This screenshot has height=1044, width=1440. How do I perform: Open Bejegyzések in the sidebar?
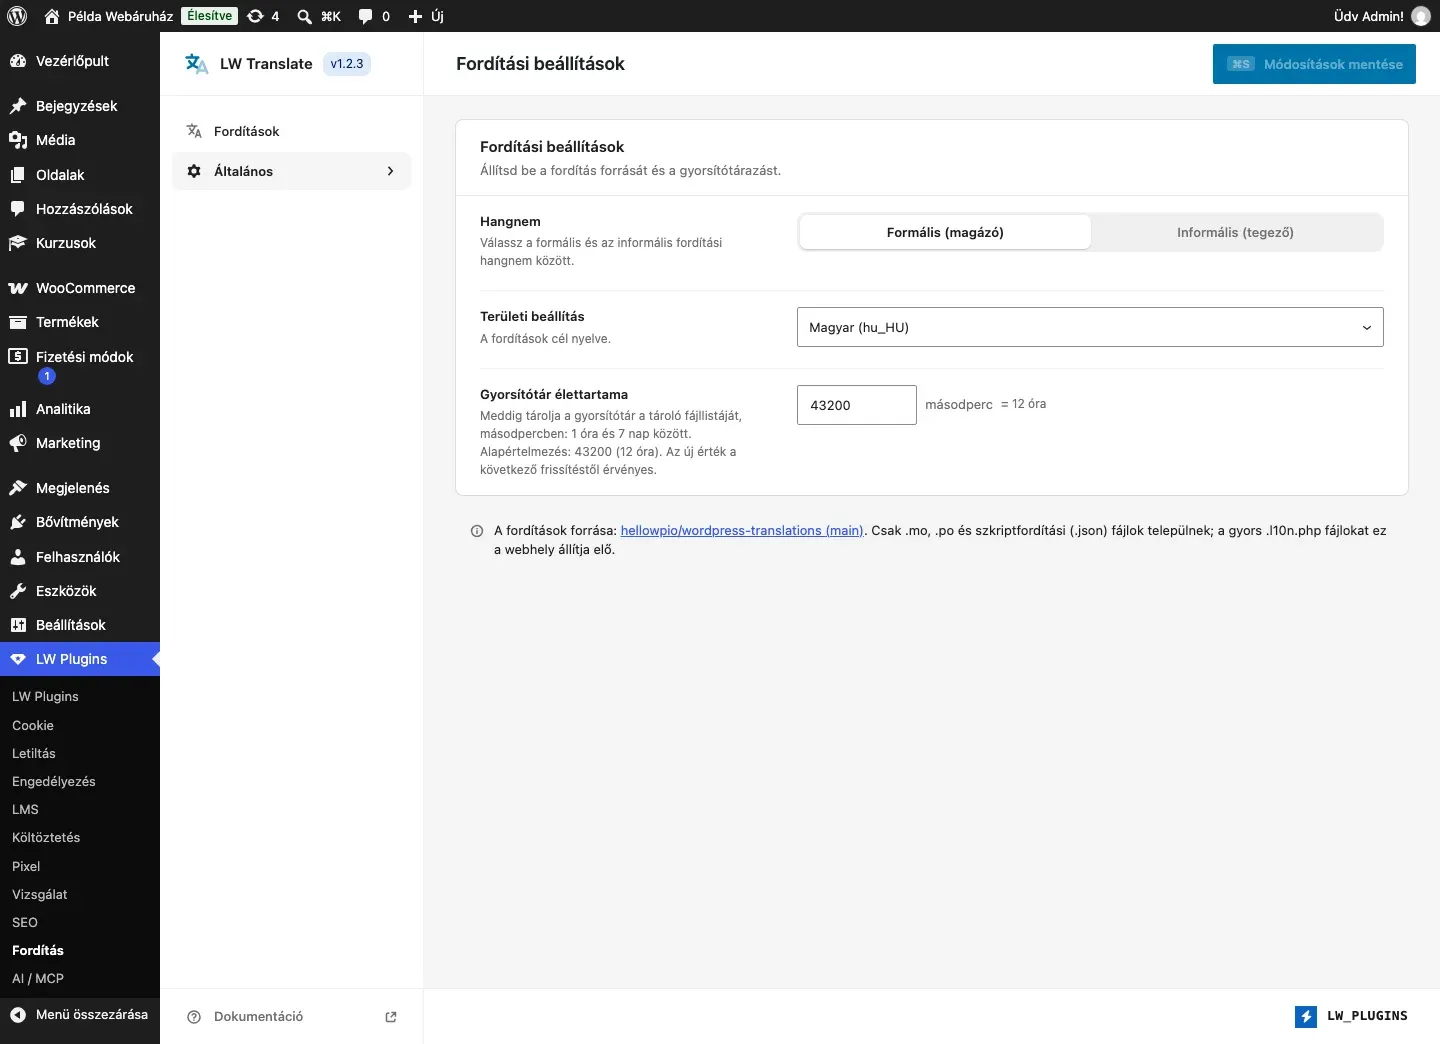pos(80,106)
